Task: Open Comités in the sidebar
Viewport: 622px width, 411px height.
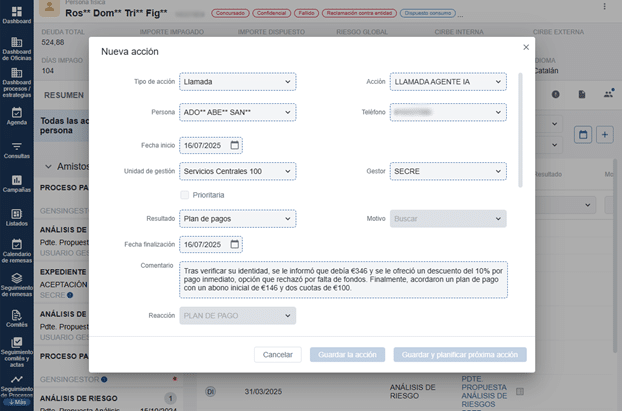Action: click(16, 317)
